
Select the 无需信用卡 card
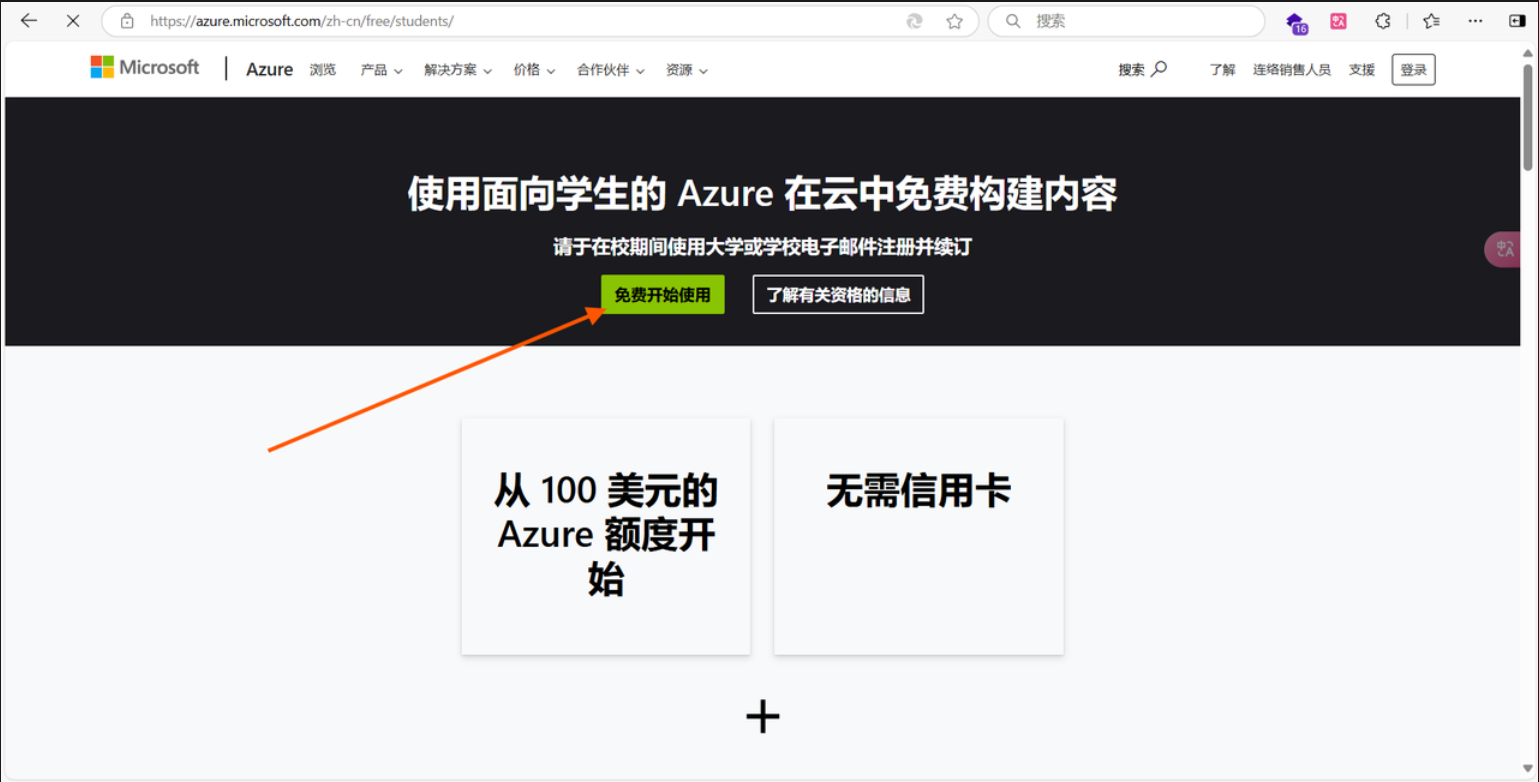click(918, 537)
